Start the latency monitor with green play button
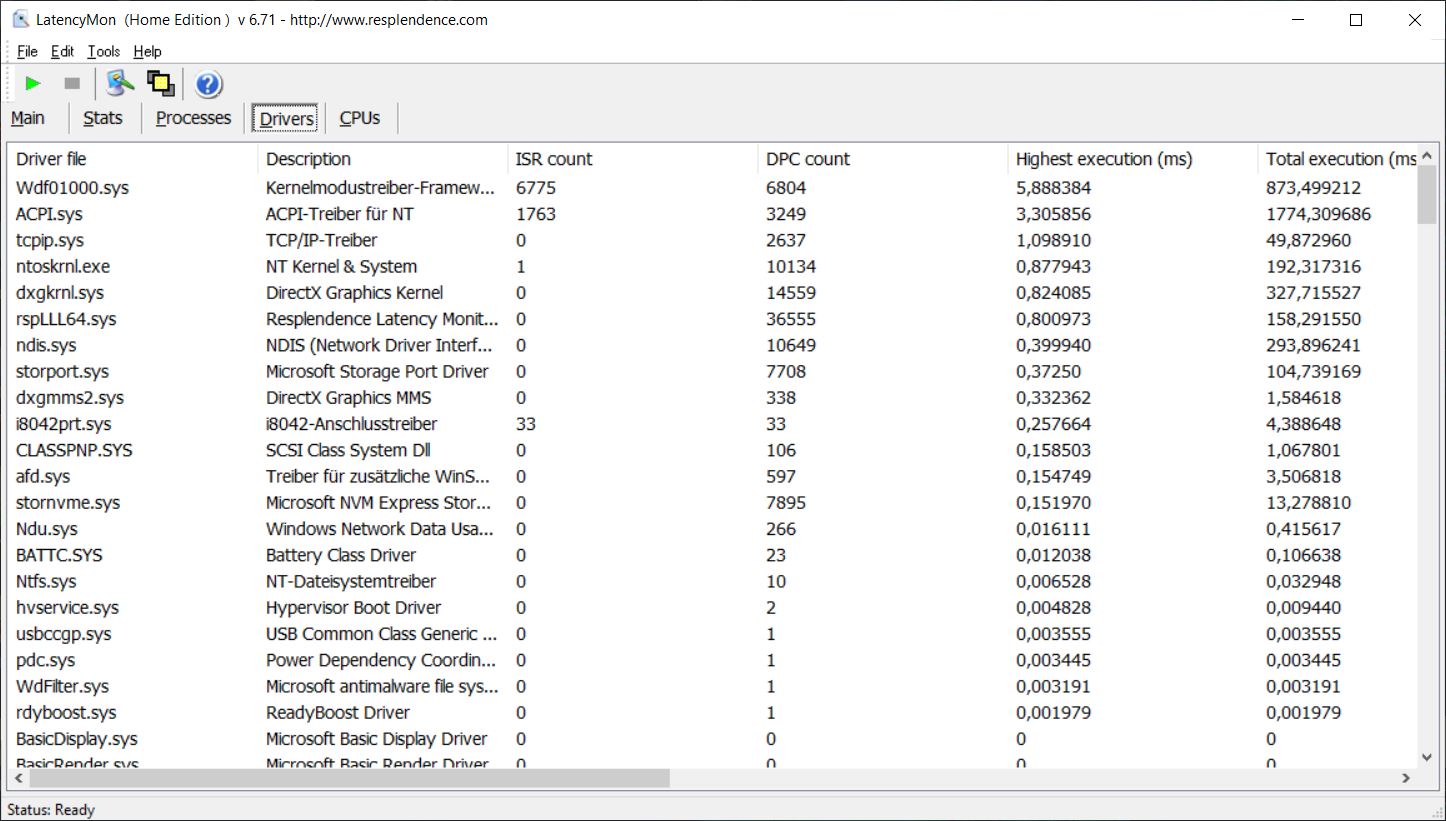 (x=33, y=84)
